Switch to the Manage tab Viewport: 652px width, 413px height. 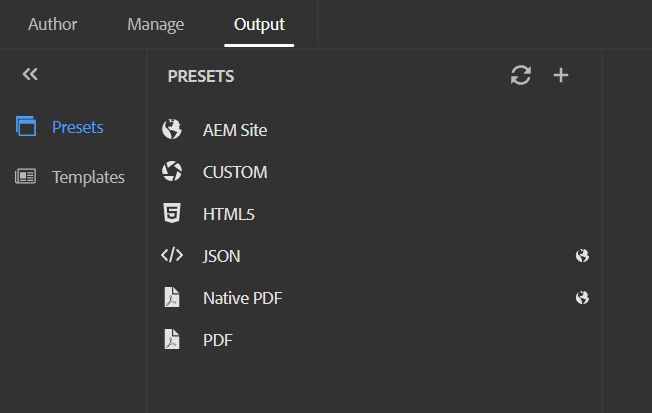pyautogui.click(x=156, y=24)
